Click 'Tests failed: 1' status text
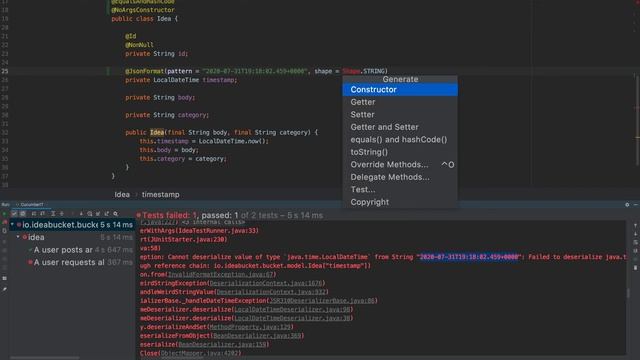The image size is (640, 360). [169, 215]
